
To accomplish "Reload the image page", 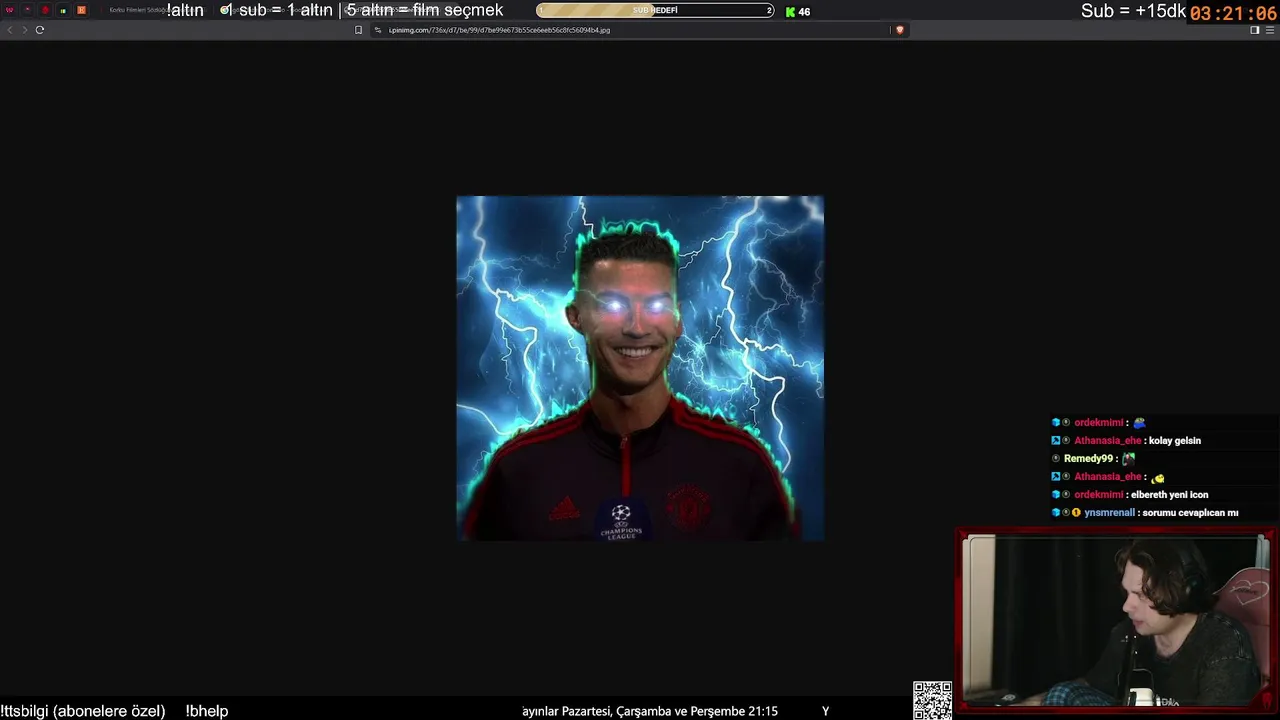I will pos(40,30).
